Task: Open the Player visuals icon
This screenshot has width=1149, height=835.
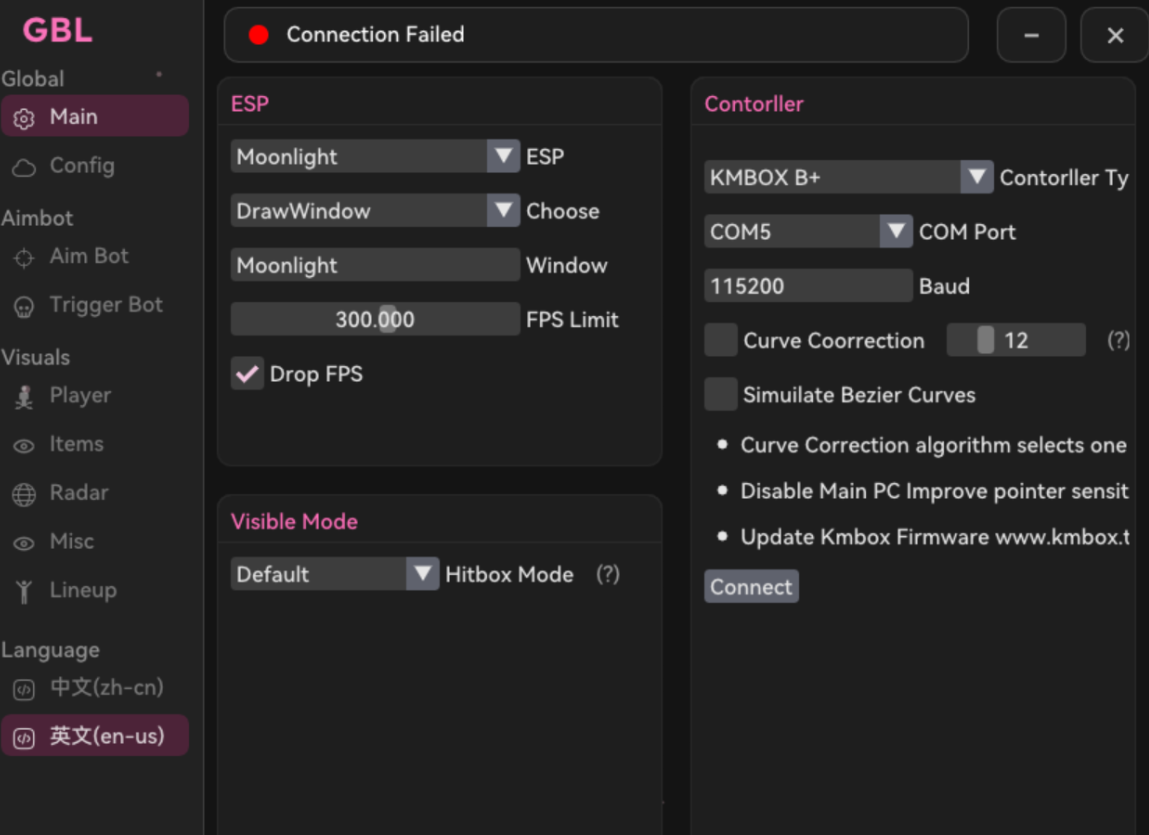Action: pos(24,397)
